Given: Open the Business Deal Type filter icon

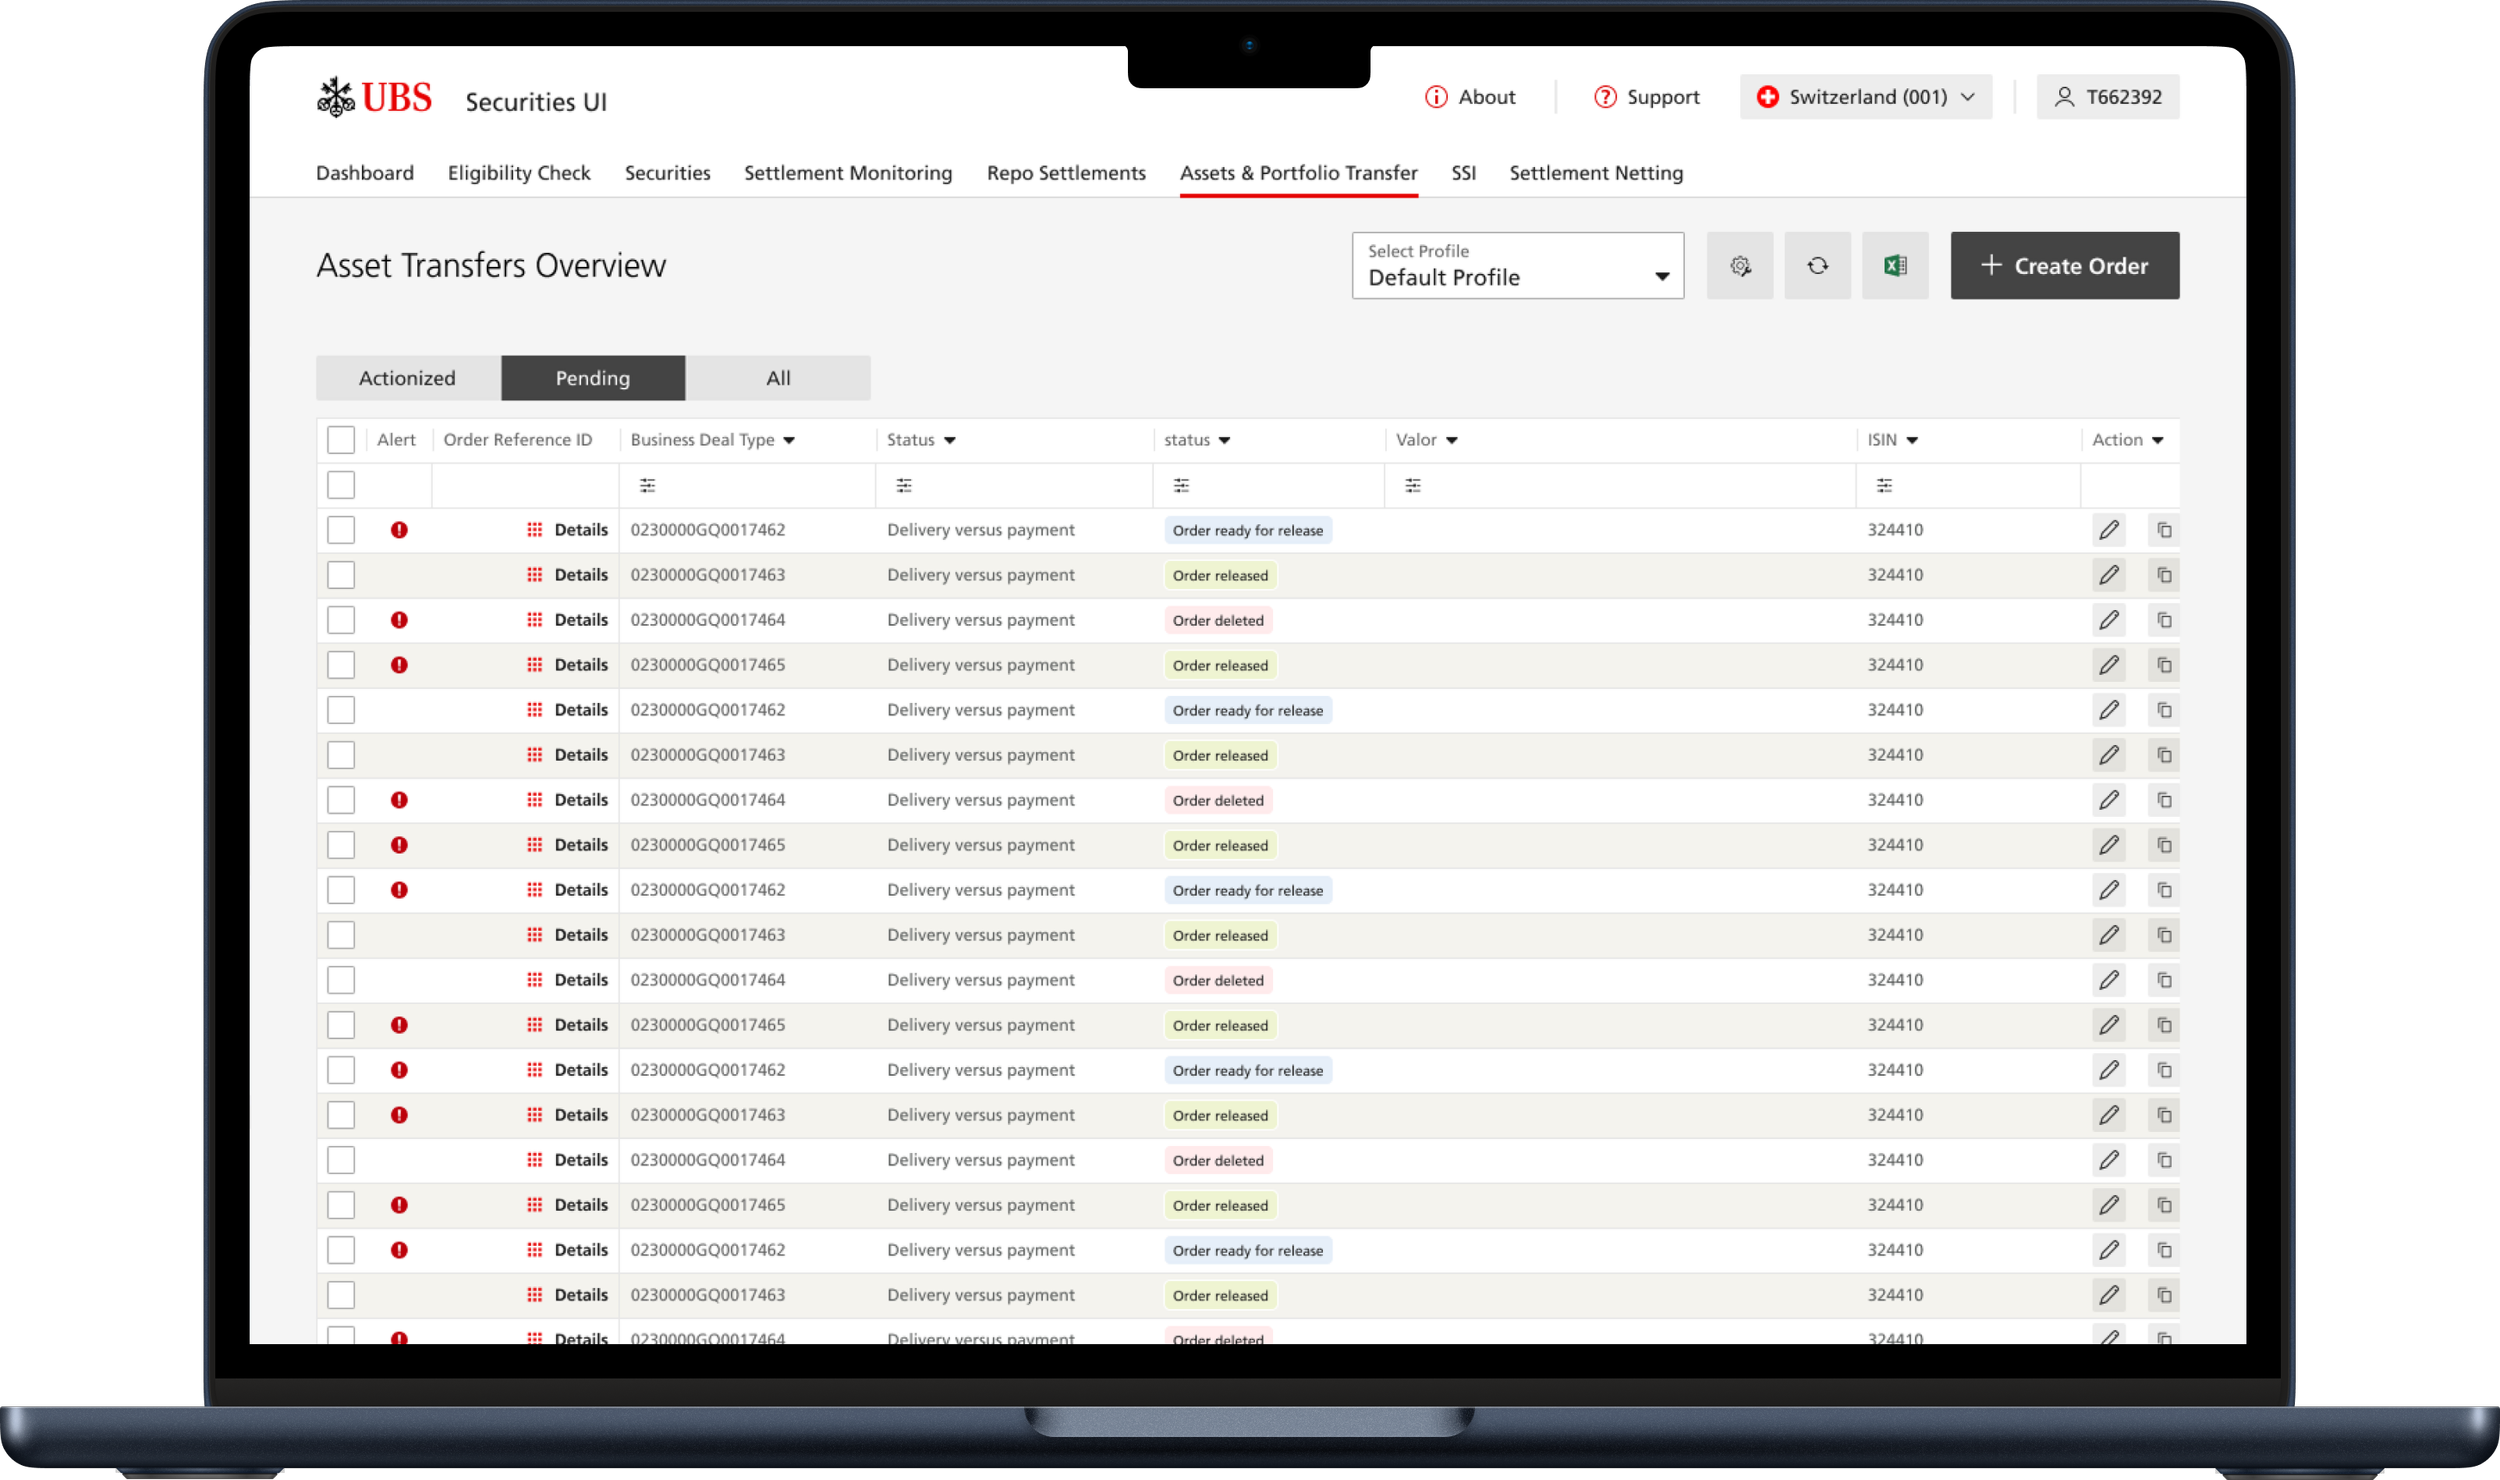Looking at the screenshot, I should pos(647,486).
